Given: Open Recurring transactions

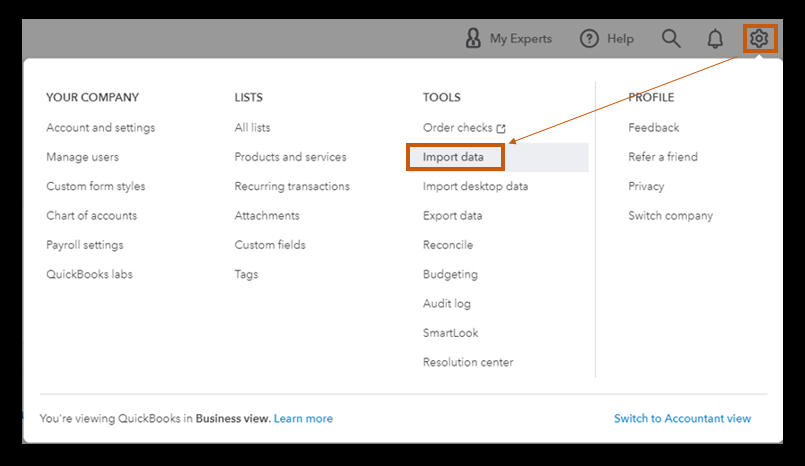Looking at the screenshot, I should (x=292, y=186).
